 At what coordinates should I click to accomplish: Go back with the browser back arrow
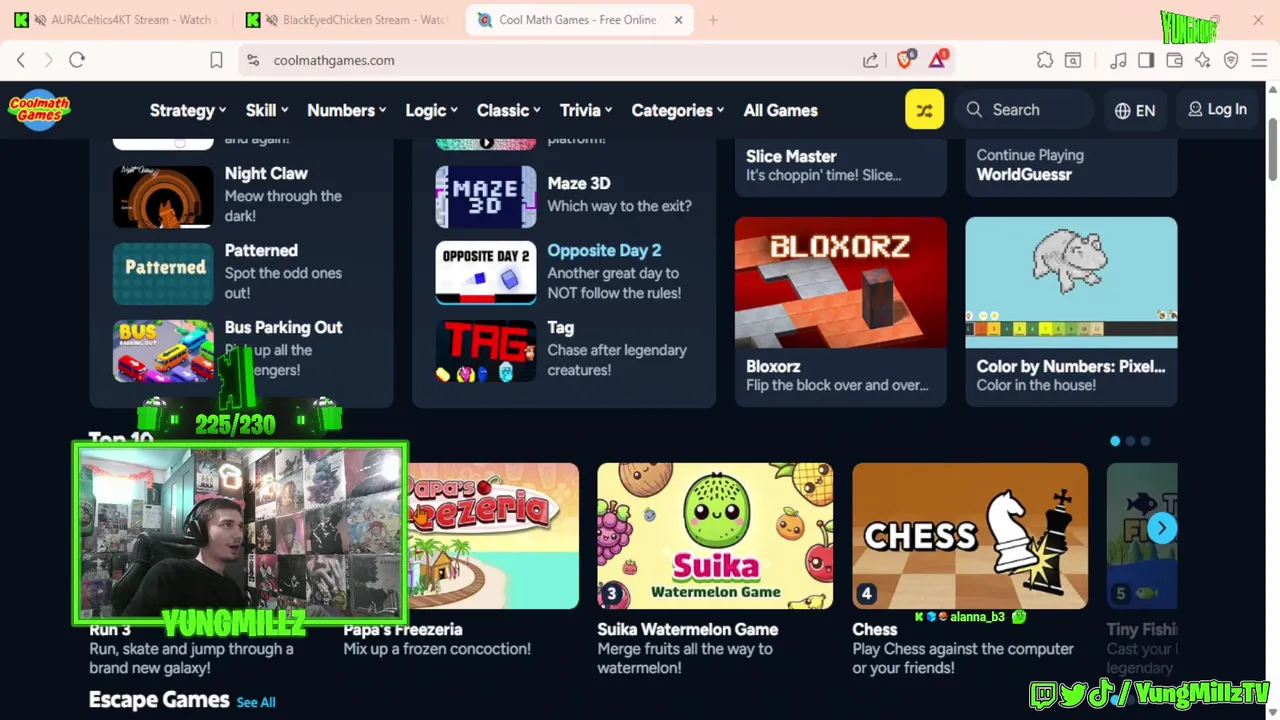click(x=20, y=60)
